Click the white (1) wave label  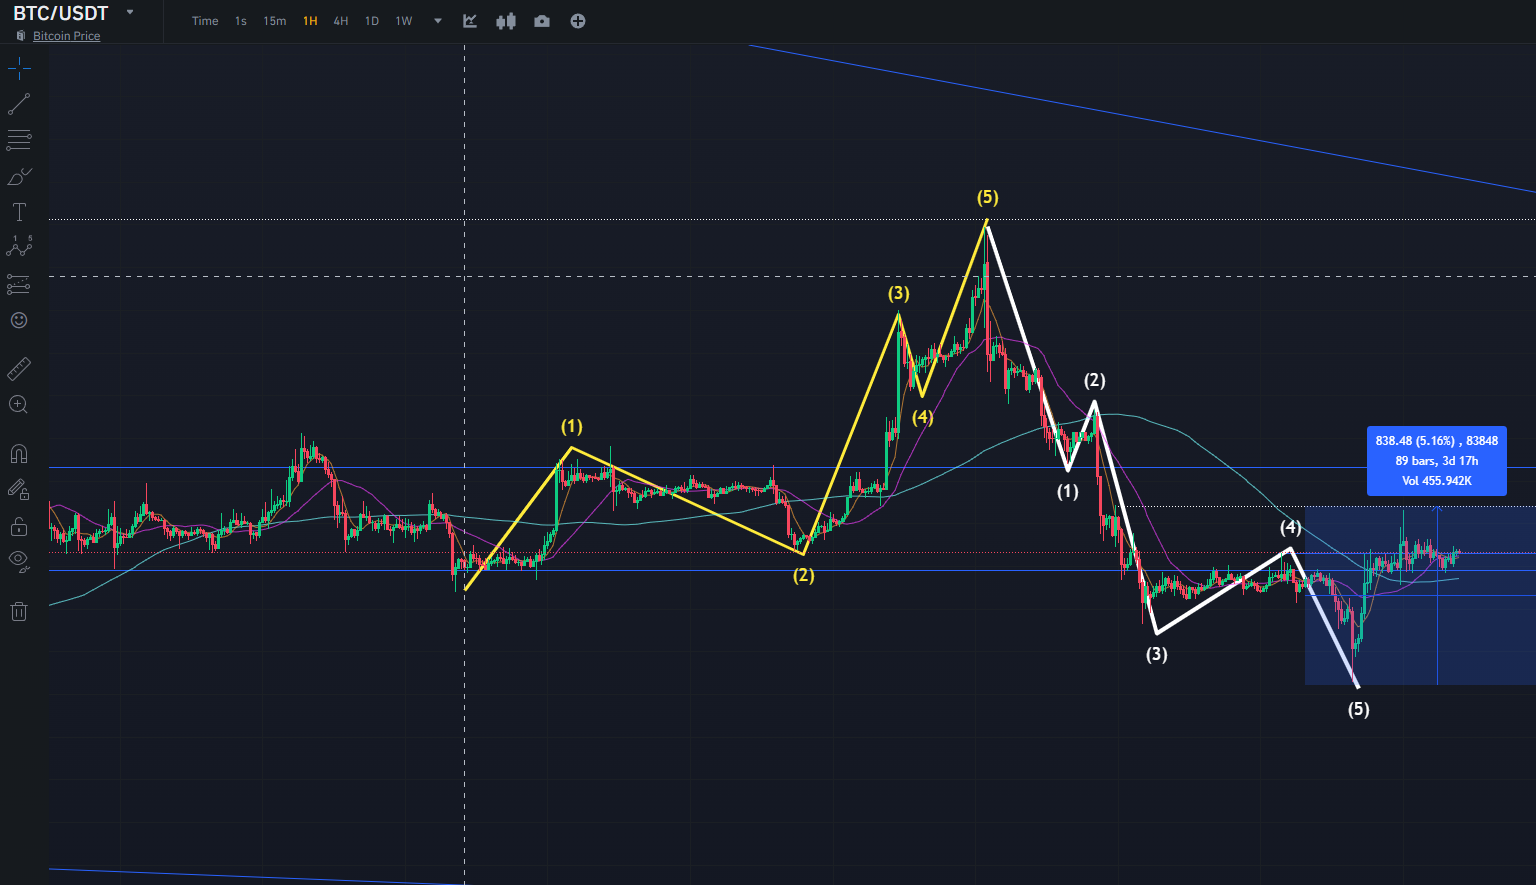pyautogui.click(x=1068, y=491)
